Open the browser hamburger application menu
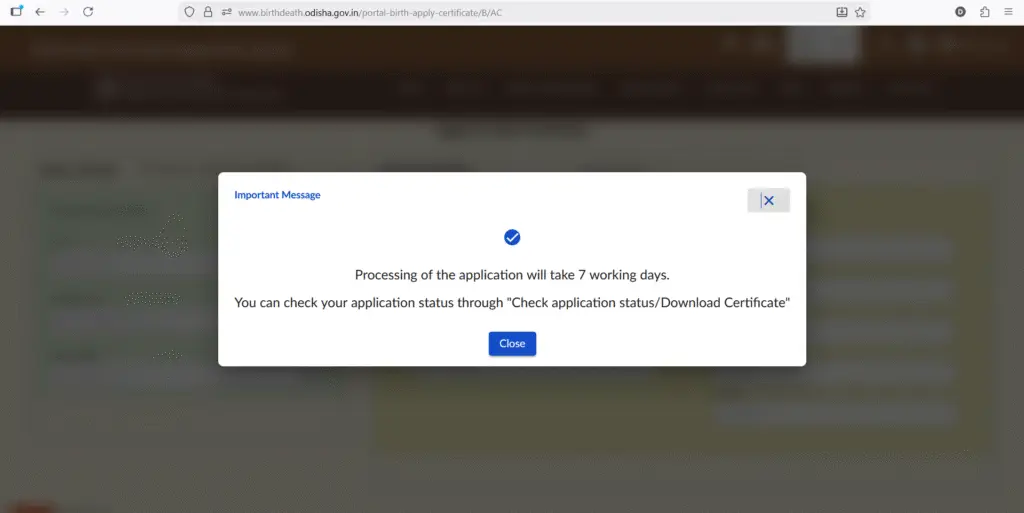Image resolution: width=1024 pixels, height=513 pixels. (1008, 12)
